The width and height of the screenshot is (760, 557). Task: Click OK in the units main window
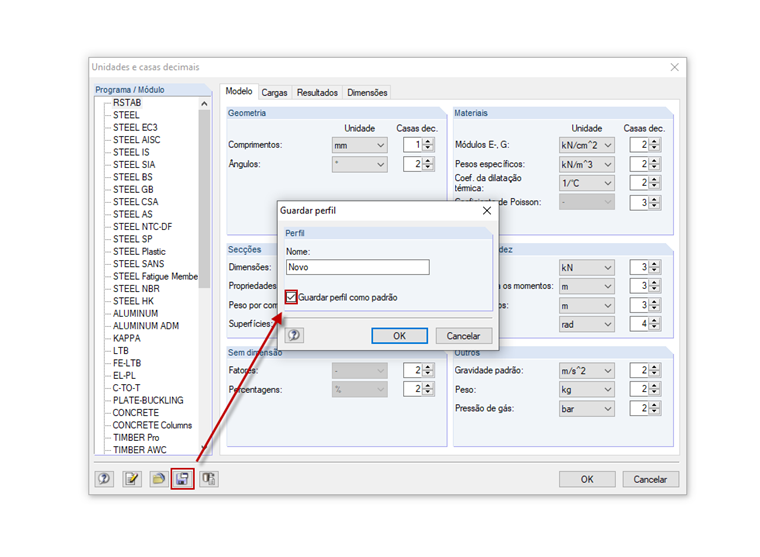(x=587, y=479)
